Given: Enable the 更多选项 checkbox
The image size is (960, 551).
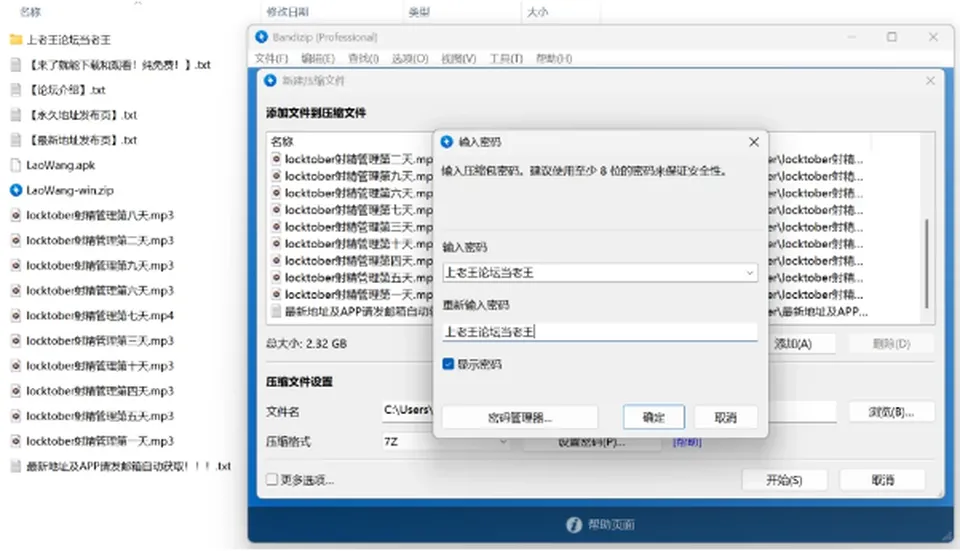Looking at the screenshot, I should click(x=272, y=480).
